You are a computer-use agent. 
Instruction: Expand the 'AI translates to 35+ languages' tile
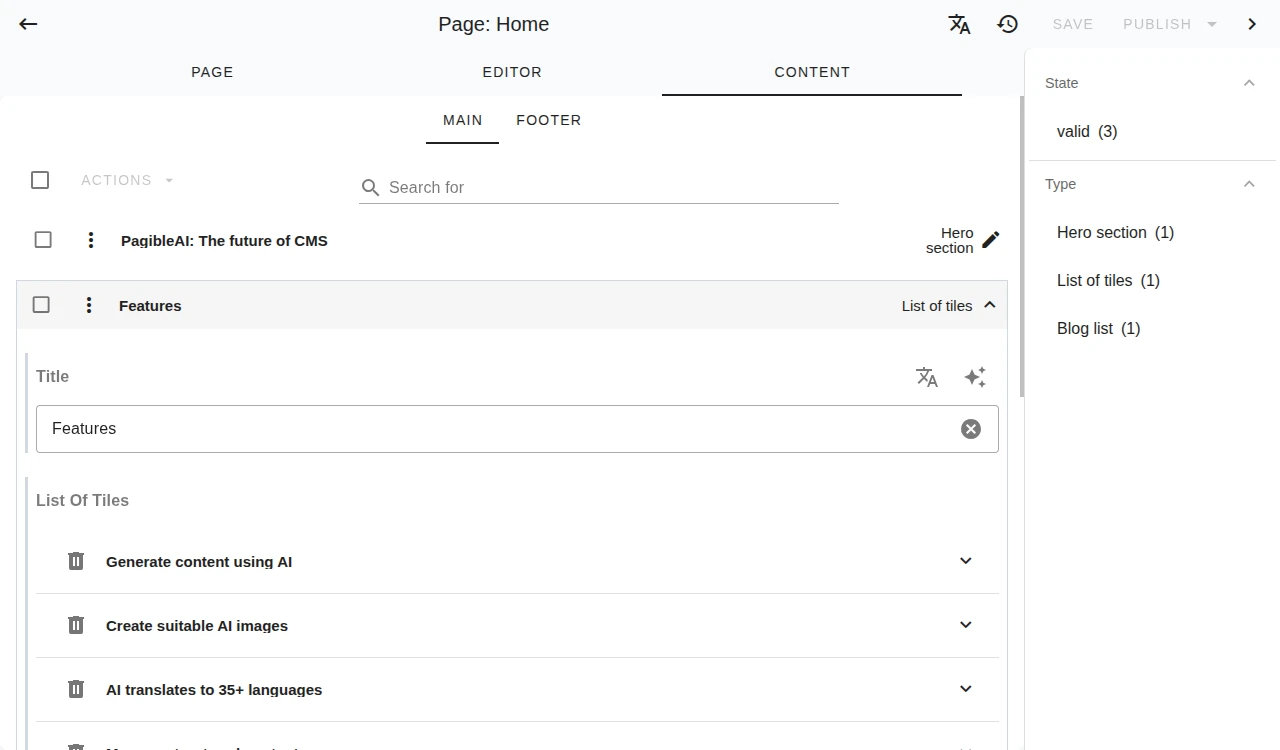[965, 689]
